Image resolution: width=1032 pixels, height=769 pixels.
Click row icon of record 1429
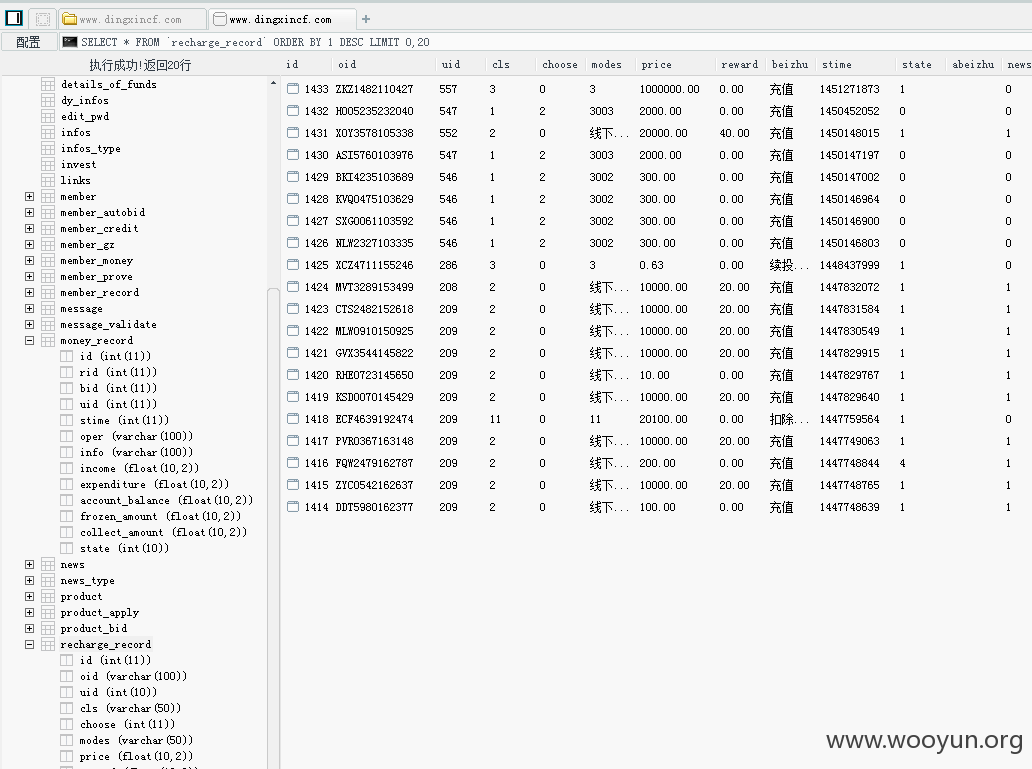[293, 176]
